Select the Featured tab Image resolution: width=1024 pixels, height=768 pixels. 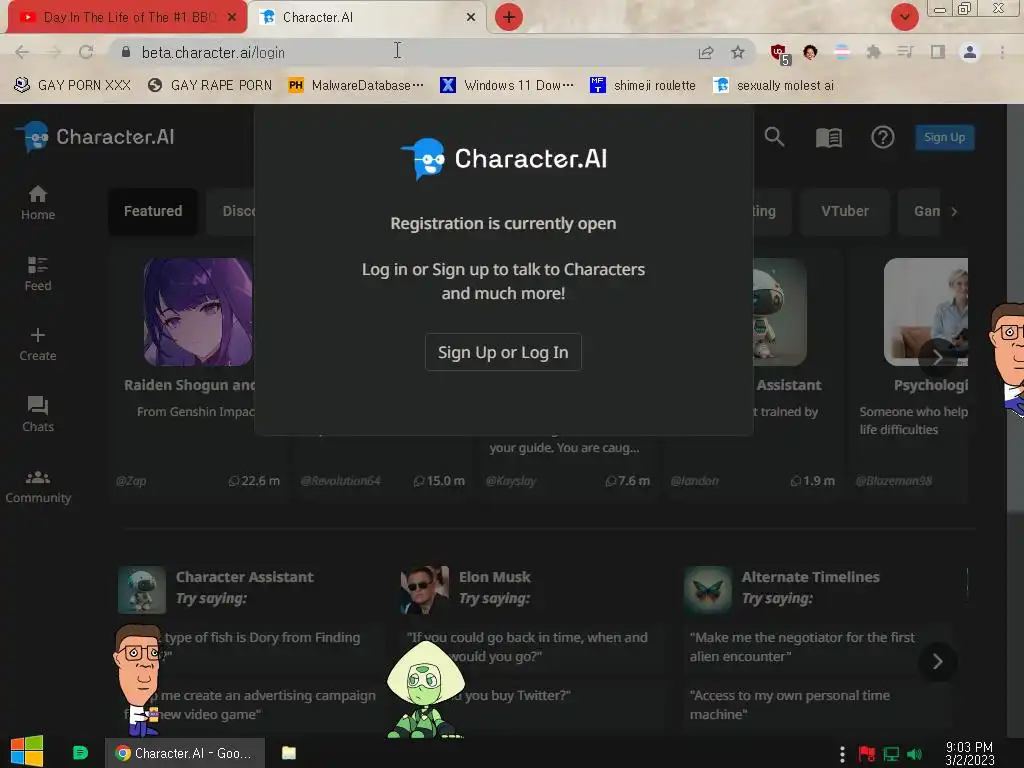tap(153, 211)
